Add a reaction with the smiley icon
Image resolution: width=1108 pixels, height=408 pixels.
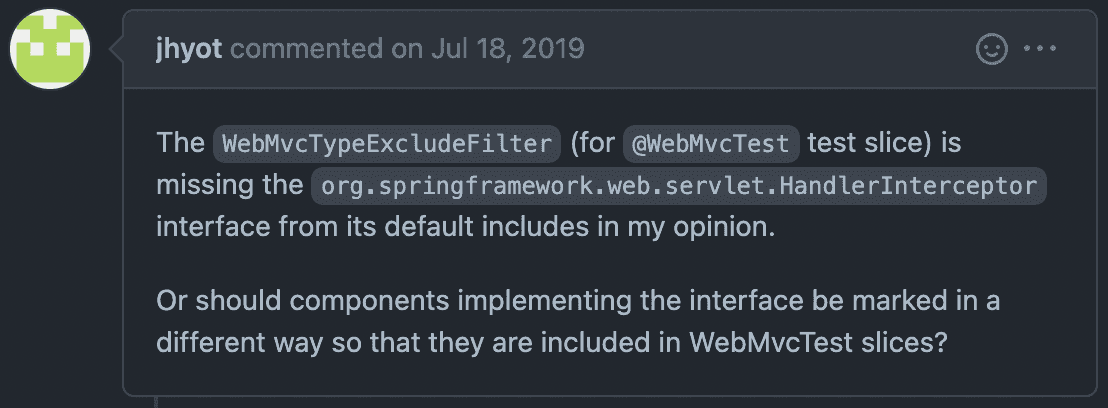[991, 49]
